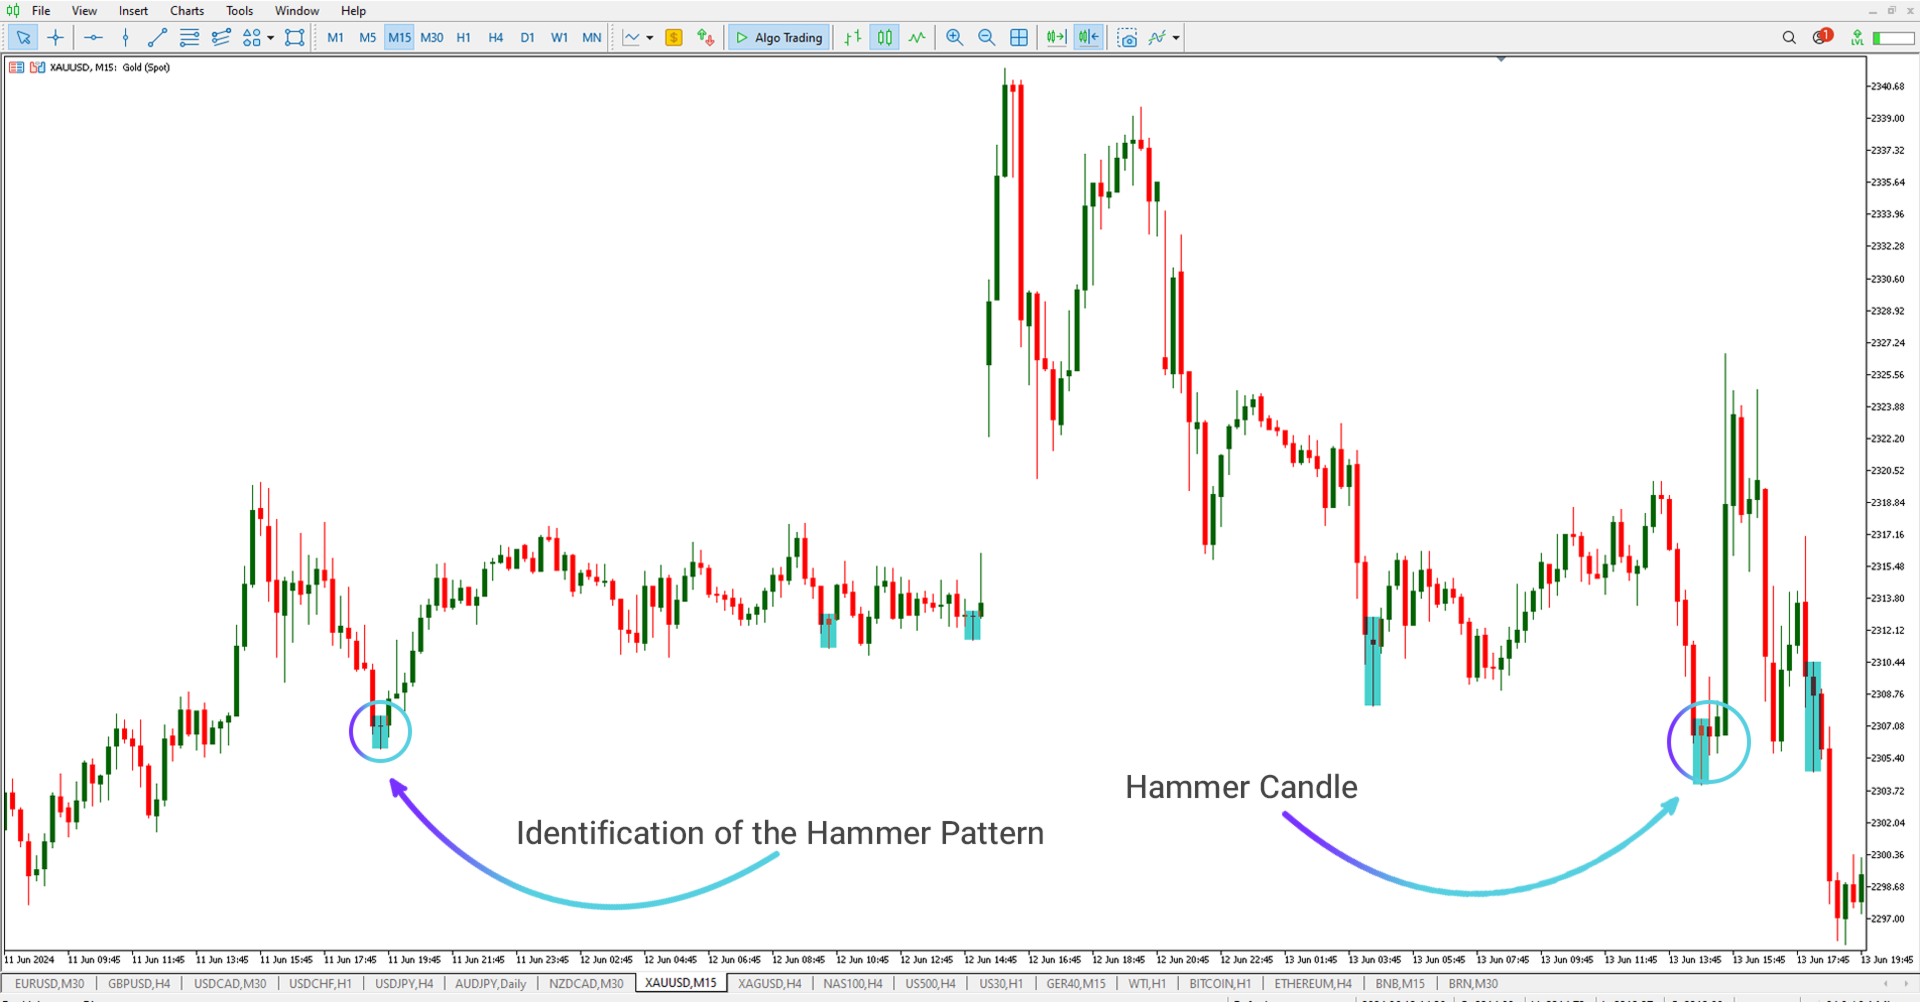
Task: Open the chart type dropdown arrow
Action: pos(648,37)
